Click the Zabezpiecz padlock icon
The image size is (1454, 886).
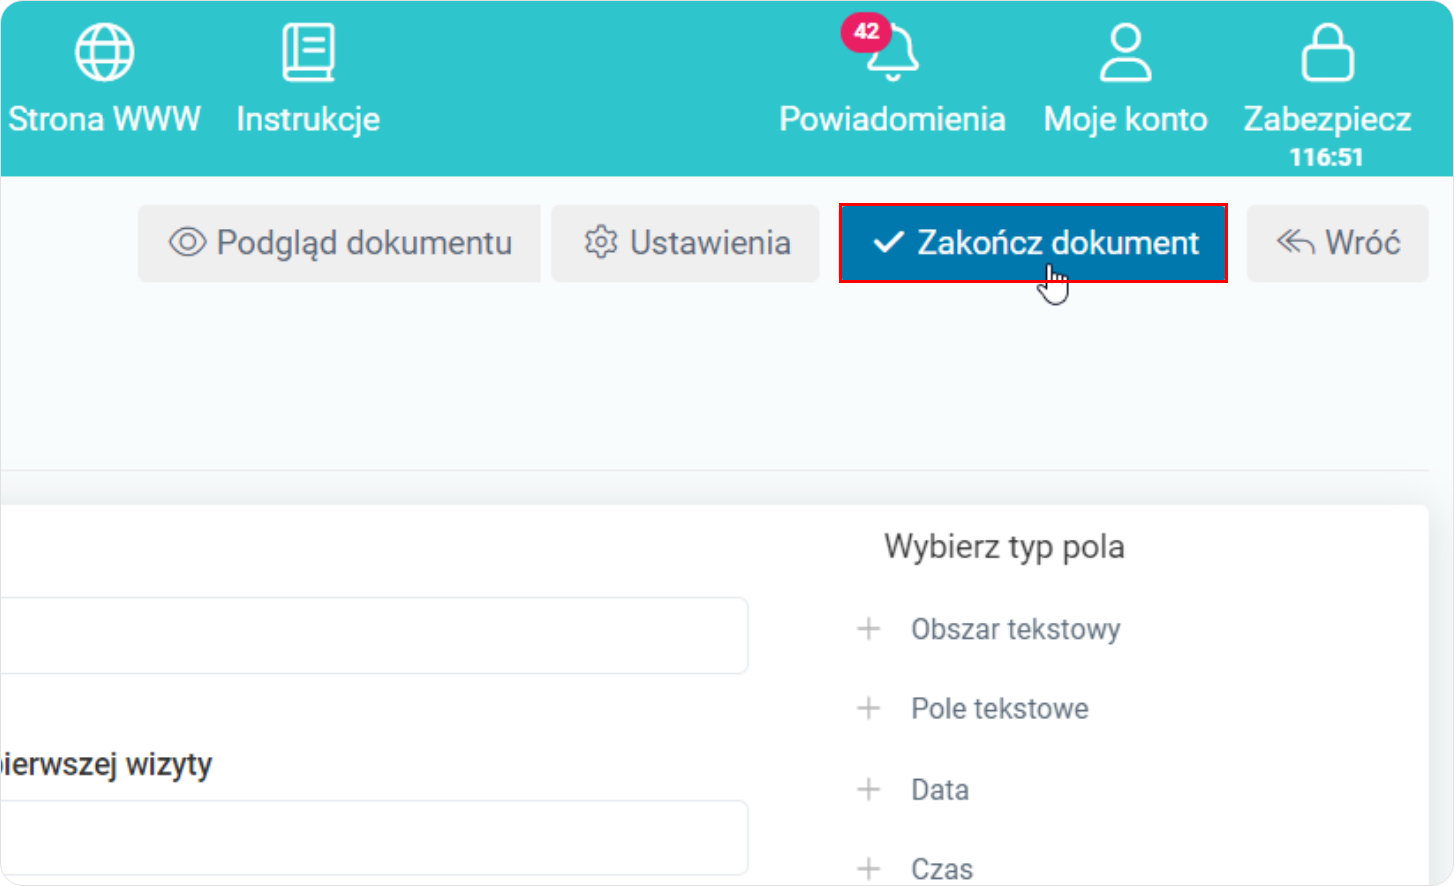[x=1327, y=52]
